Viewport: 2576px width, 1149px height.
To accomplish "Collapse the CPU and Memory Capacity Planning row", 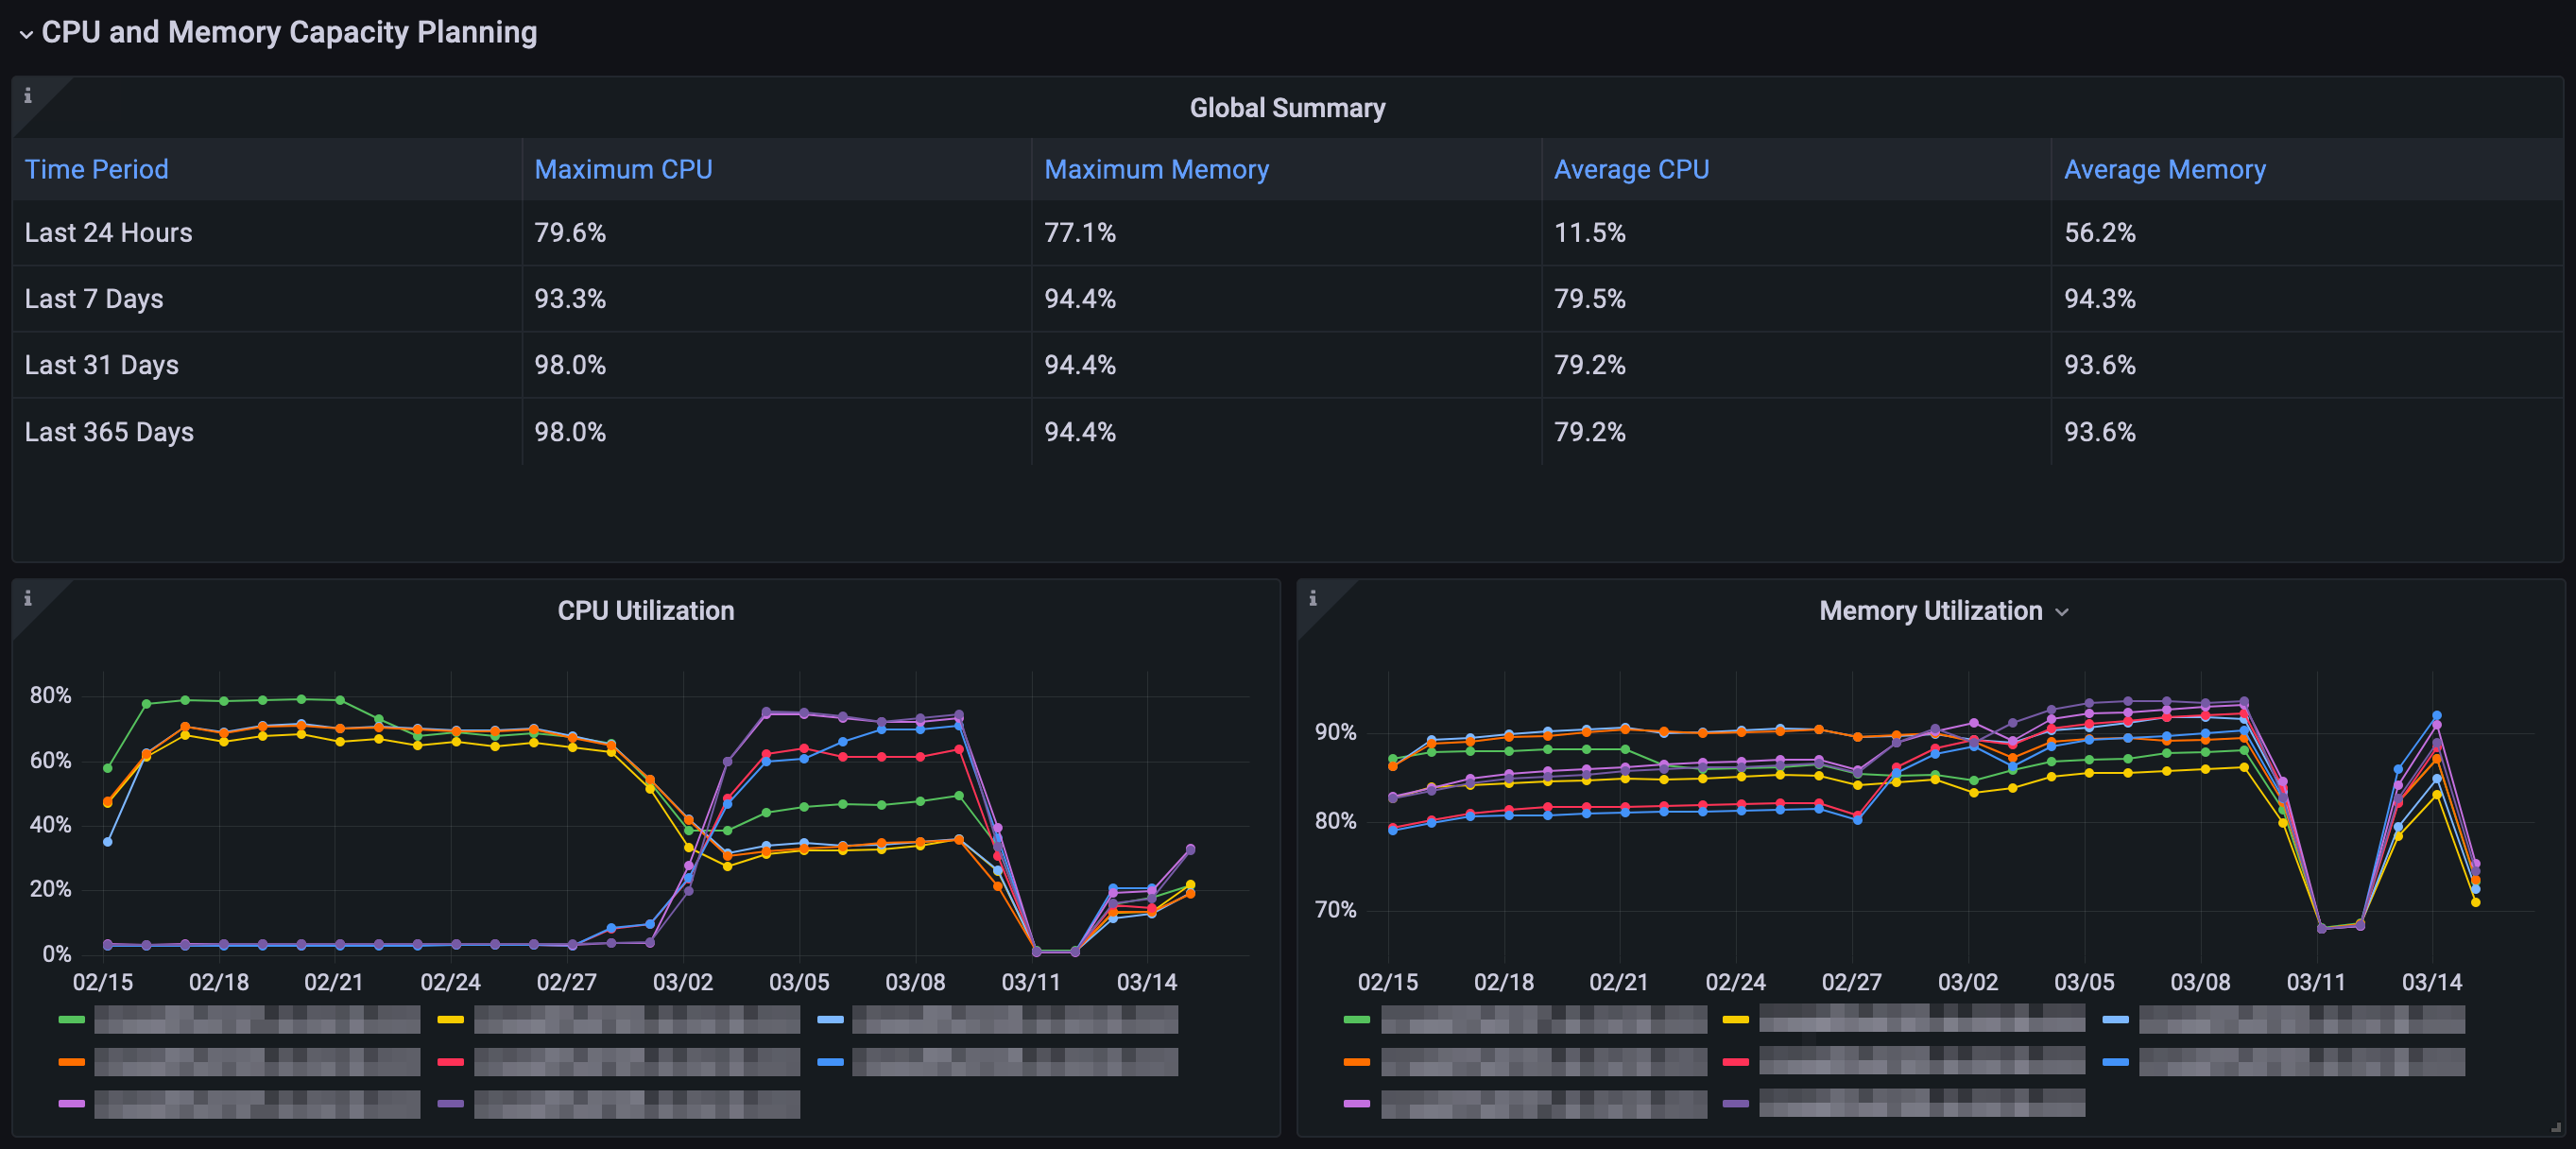I will pyautogui.click(x=26, y=33).
